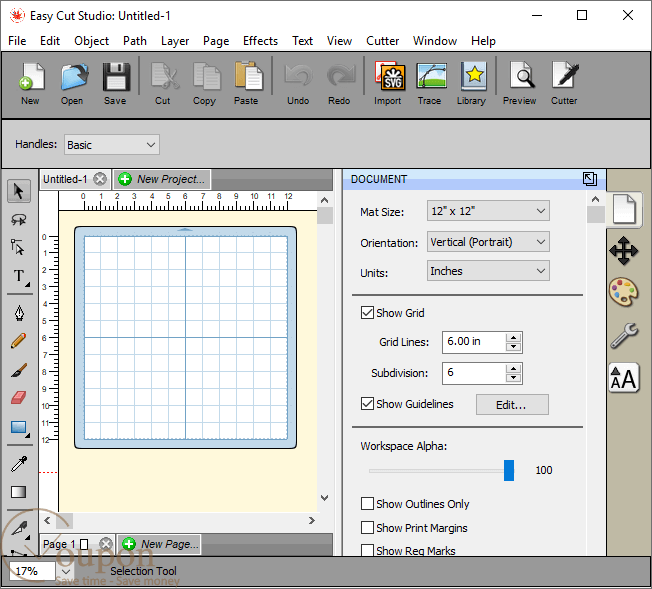Click the Subdivision input field
Screen dimensions: 652x589
point(474,373)
